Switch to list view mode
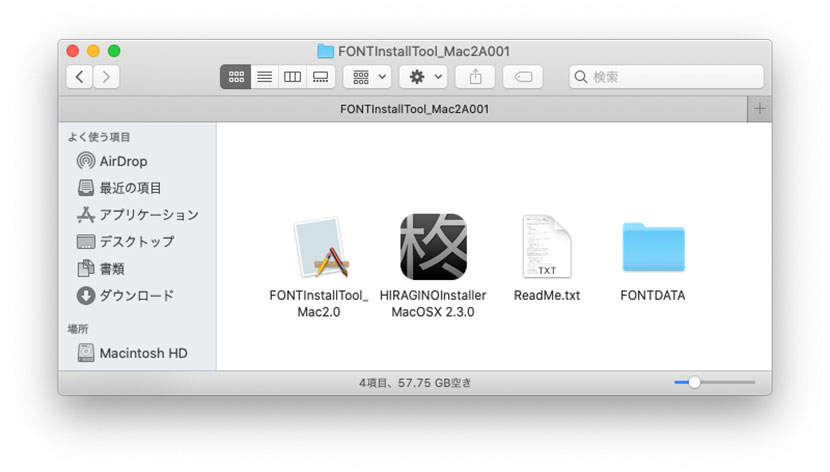The image size is (830, 472). (264, 77)
